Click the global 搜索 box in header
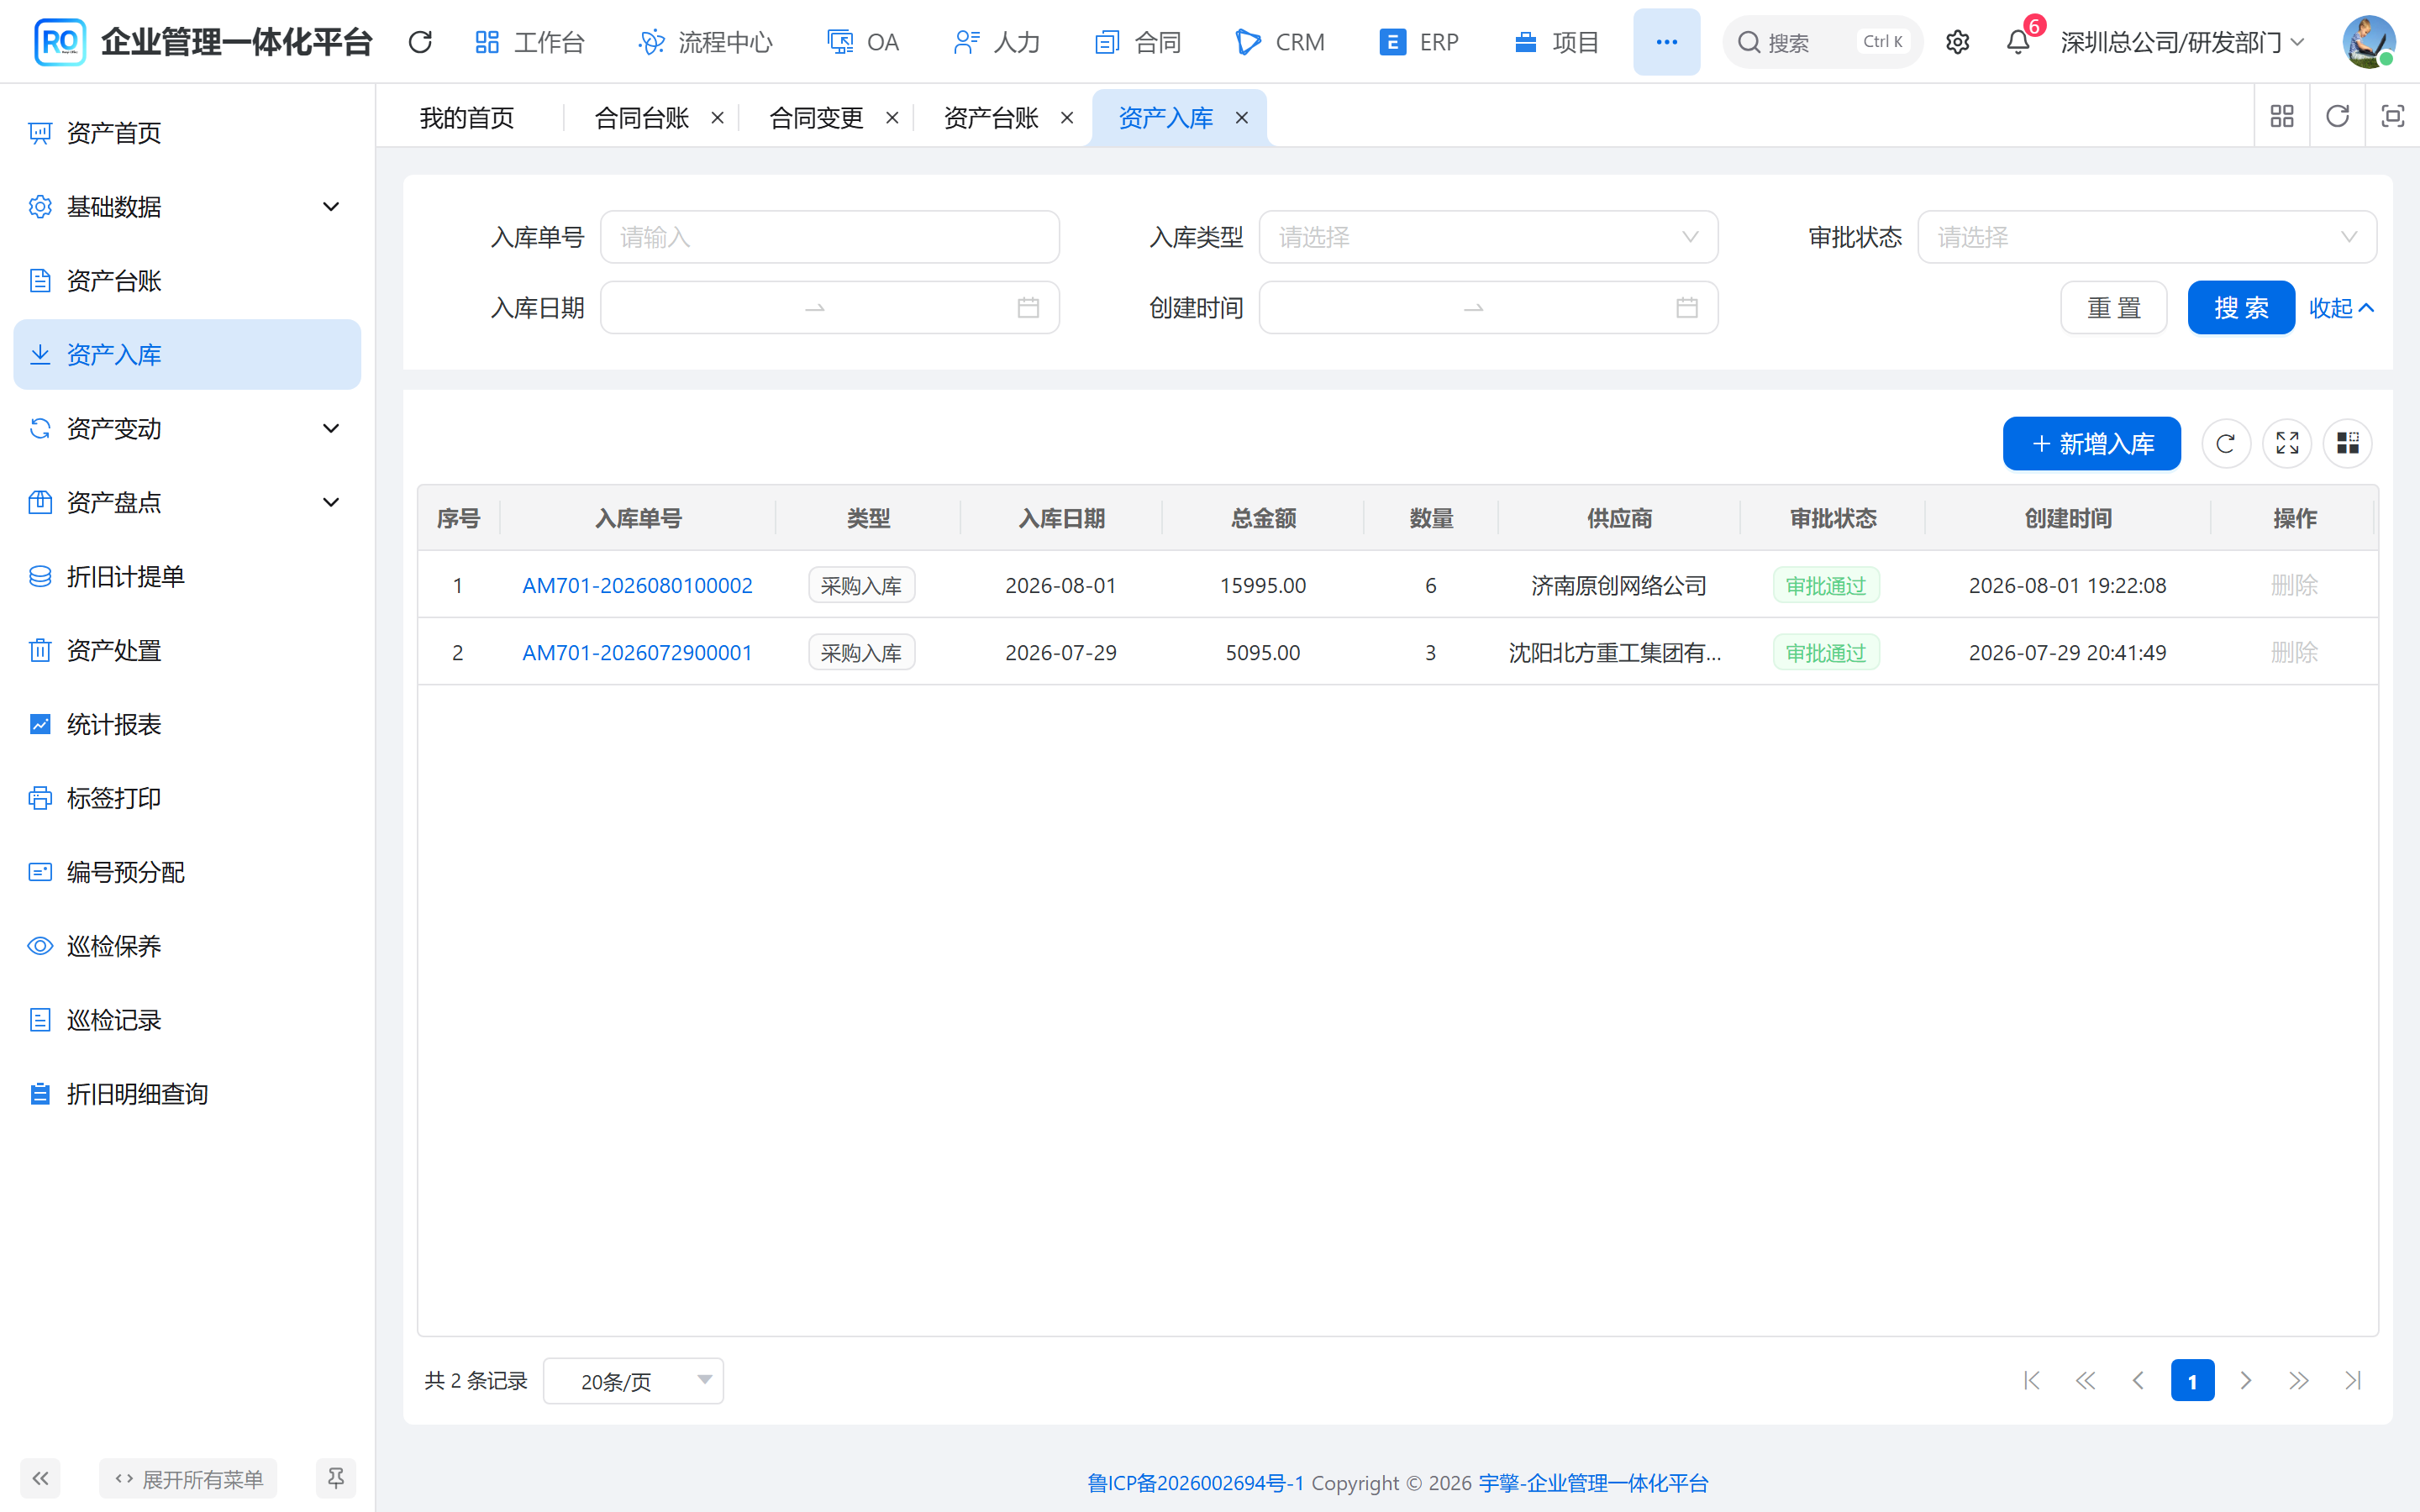This screenshot has width=2420, height=1512. point(1822,42)
